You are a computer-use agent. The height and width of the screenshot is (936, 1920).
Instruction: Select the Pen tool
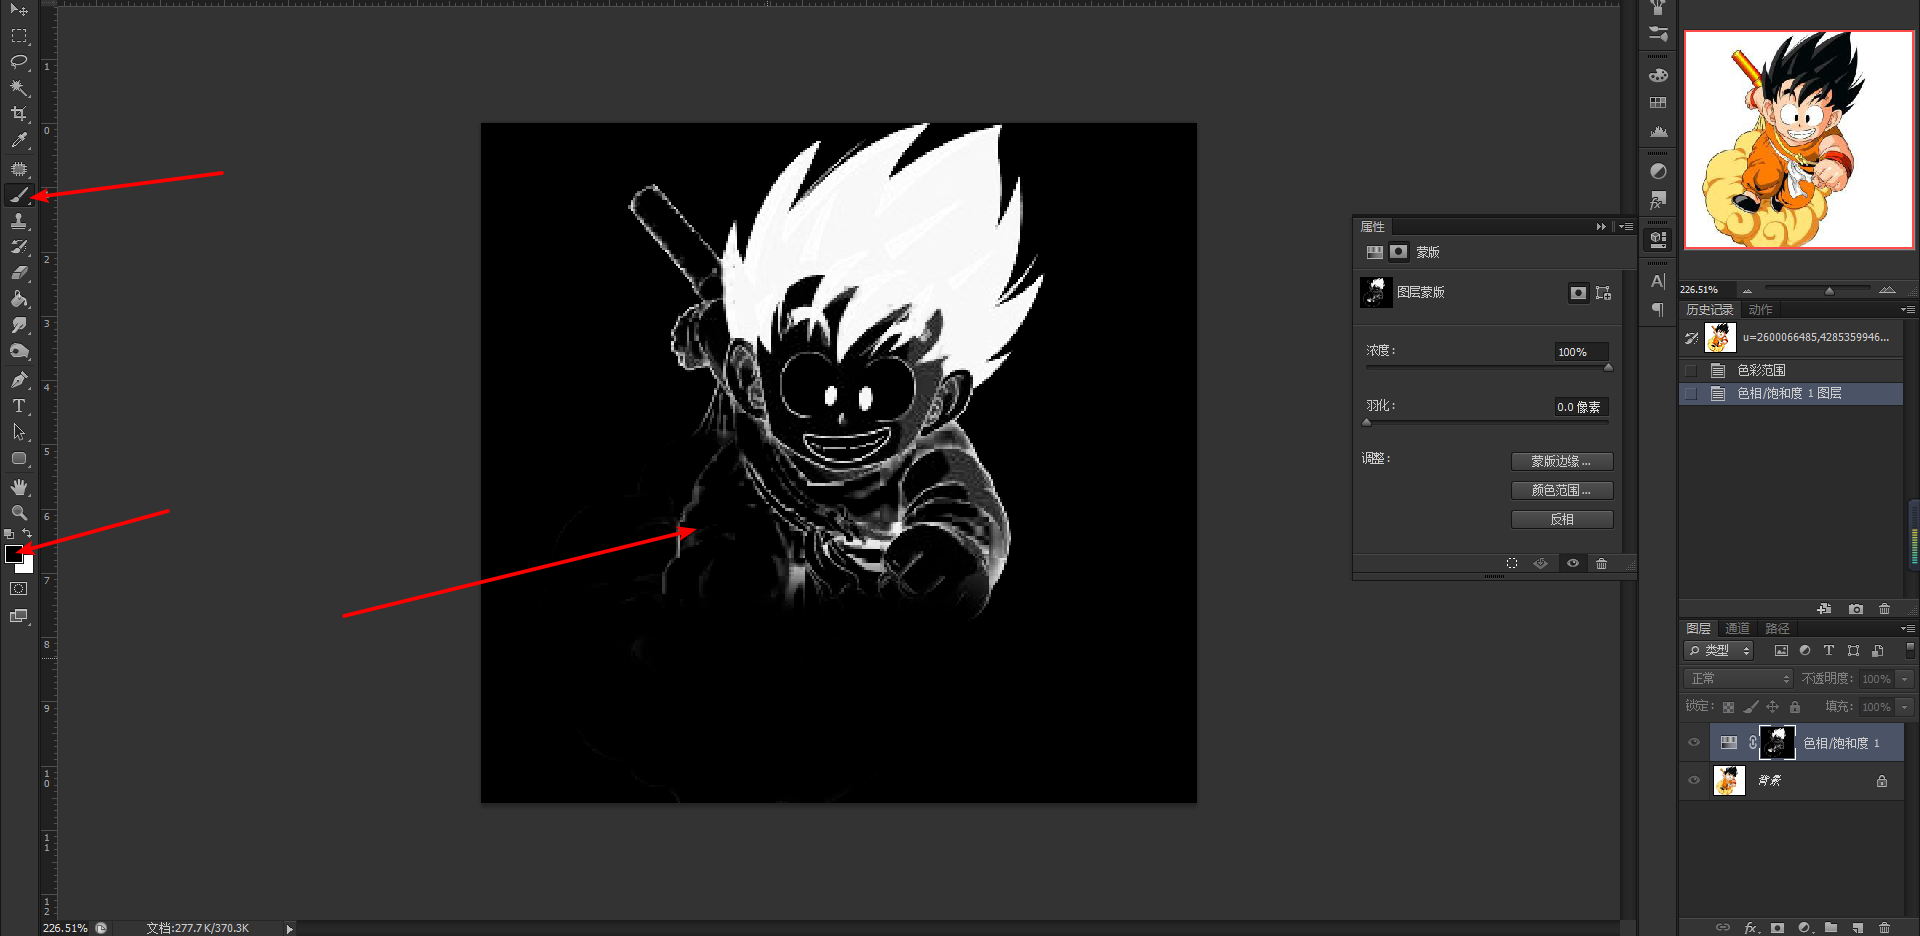(19, 380)
